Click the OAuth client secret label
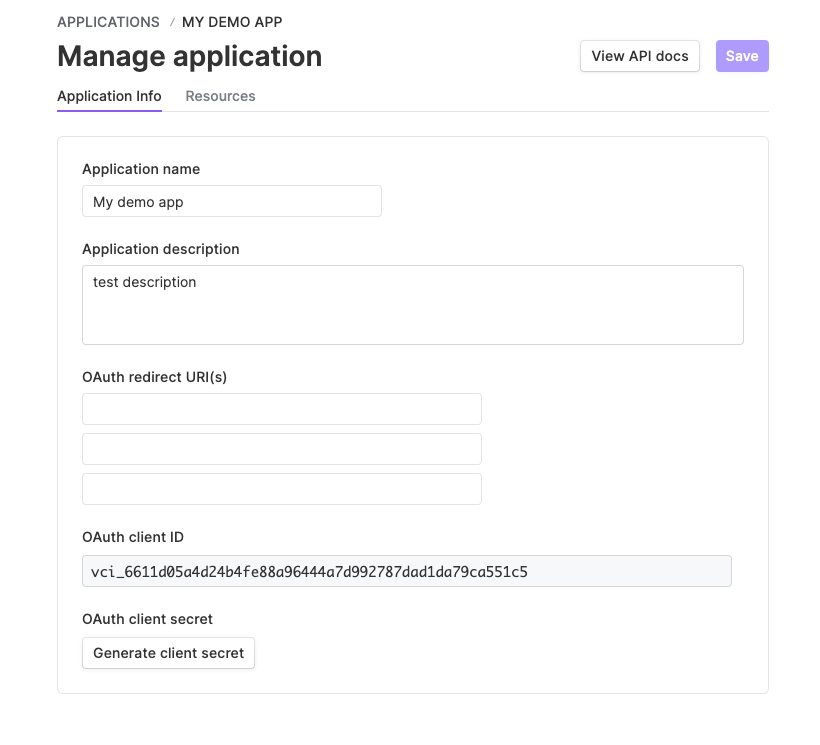Screen dimensions: 820x745 click(147, 619)
